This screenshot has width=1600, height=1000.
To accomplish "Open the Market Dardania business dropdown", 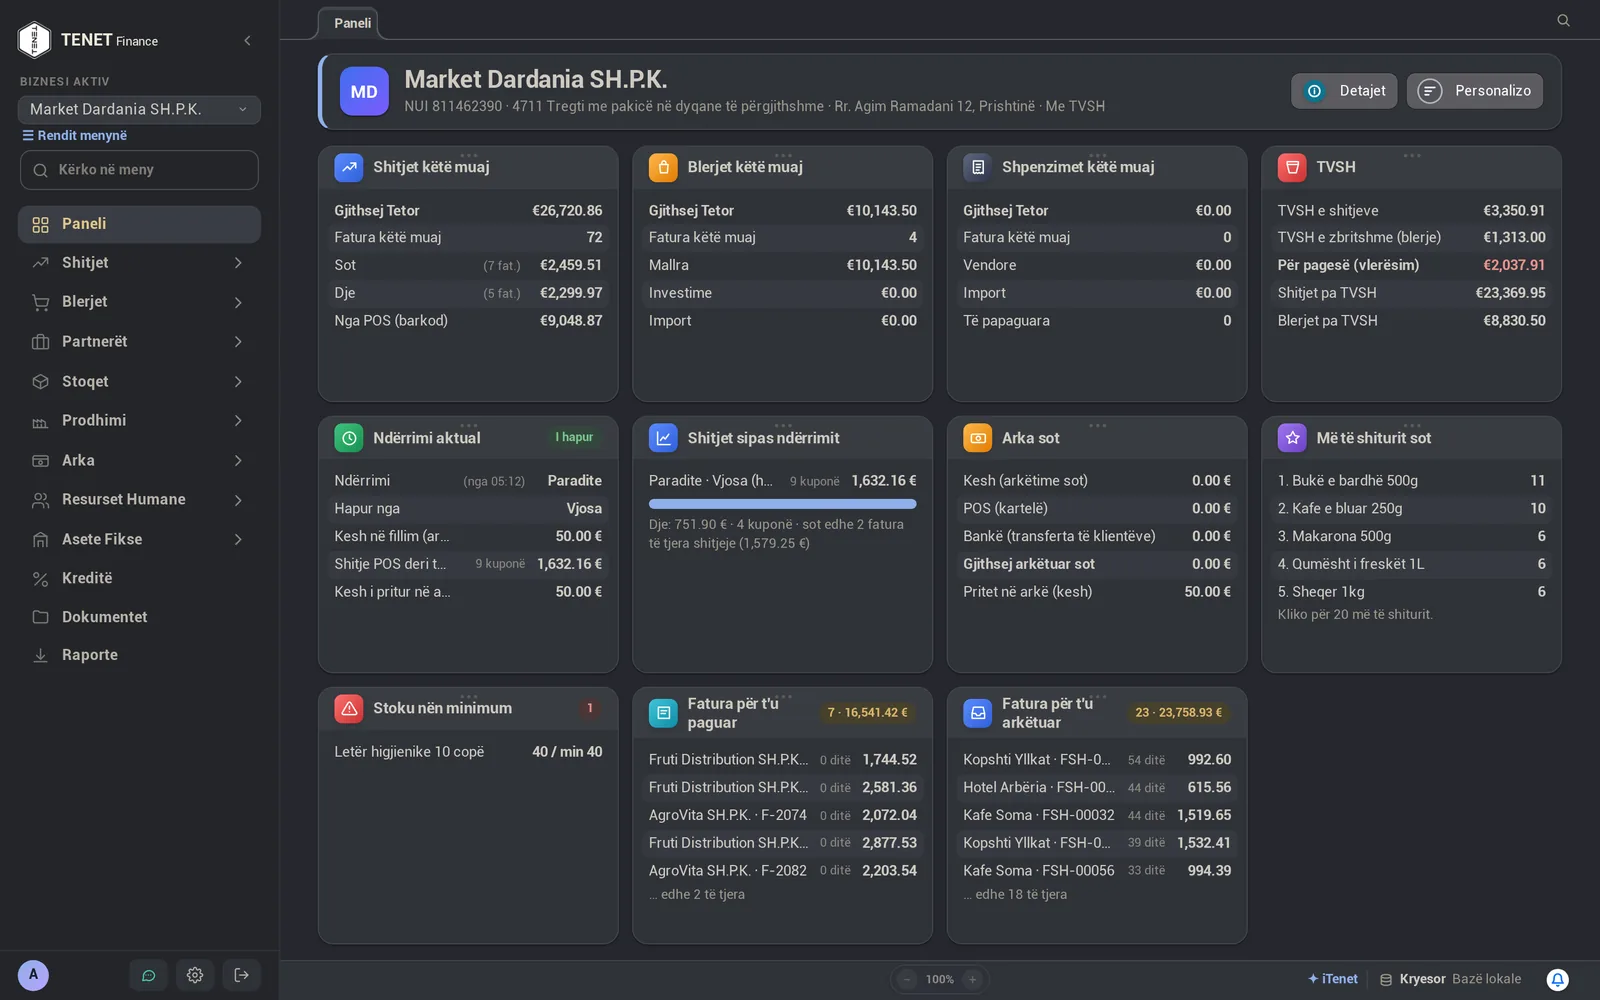I will pyautogui.click(x=139, y=109).
